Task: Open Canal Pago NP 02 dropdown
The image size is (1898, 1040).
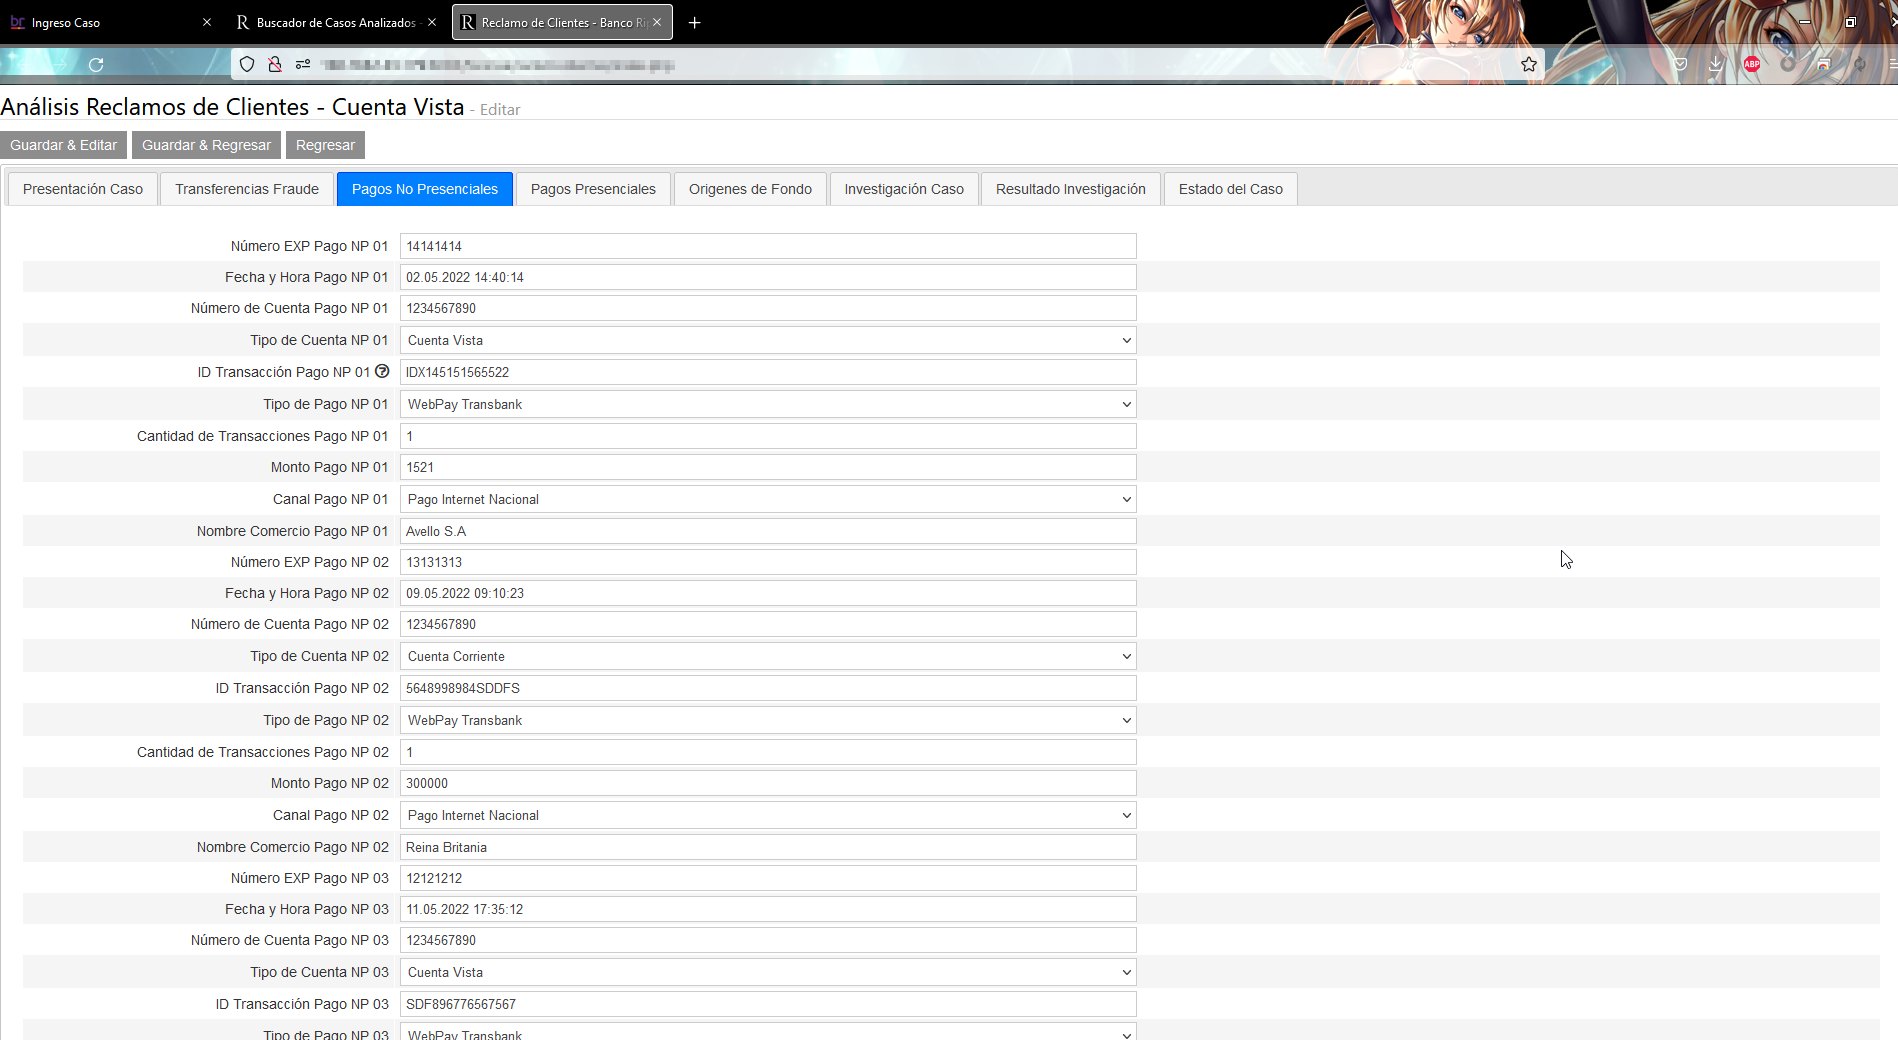Action: (768, 815)
